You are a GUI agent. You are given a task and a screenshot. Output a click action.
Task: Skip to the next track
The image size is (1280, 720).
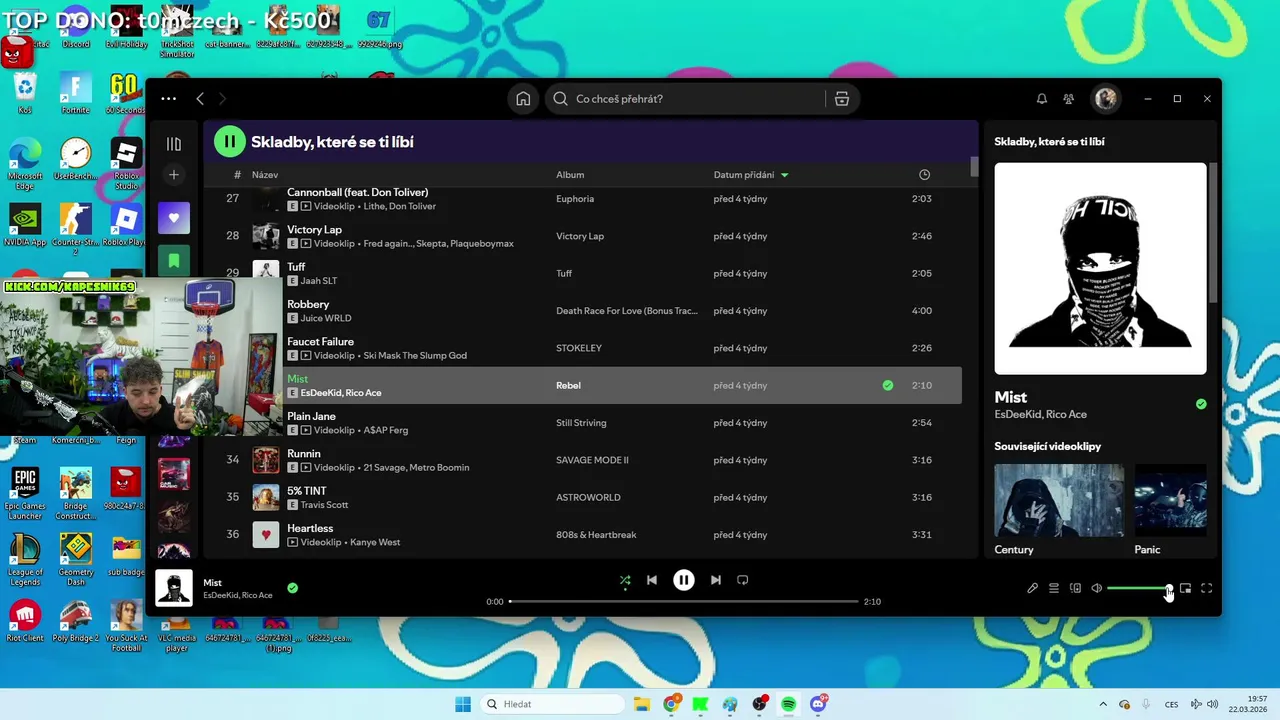[716, 580]
